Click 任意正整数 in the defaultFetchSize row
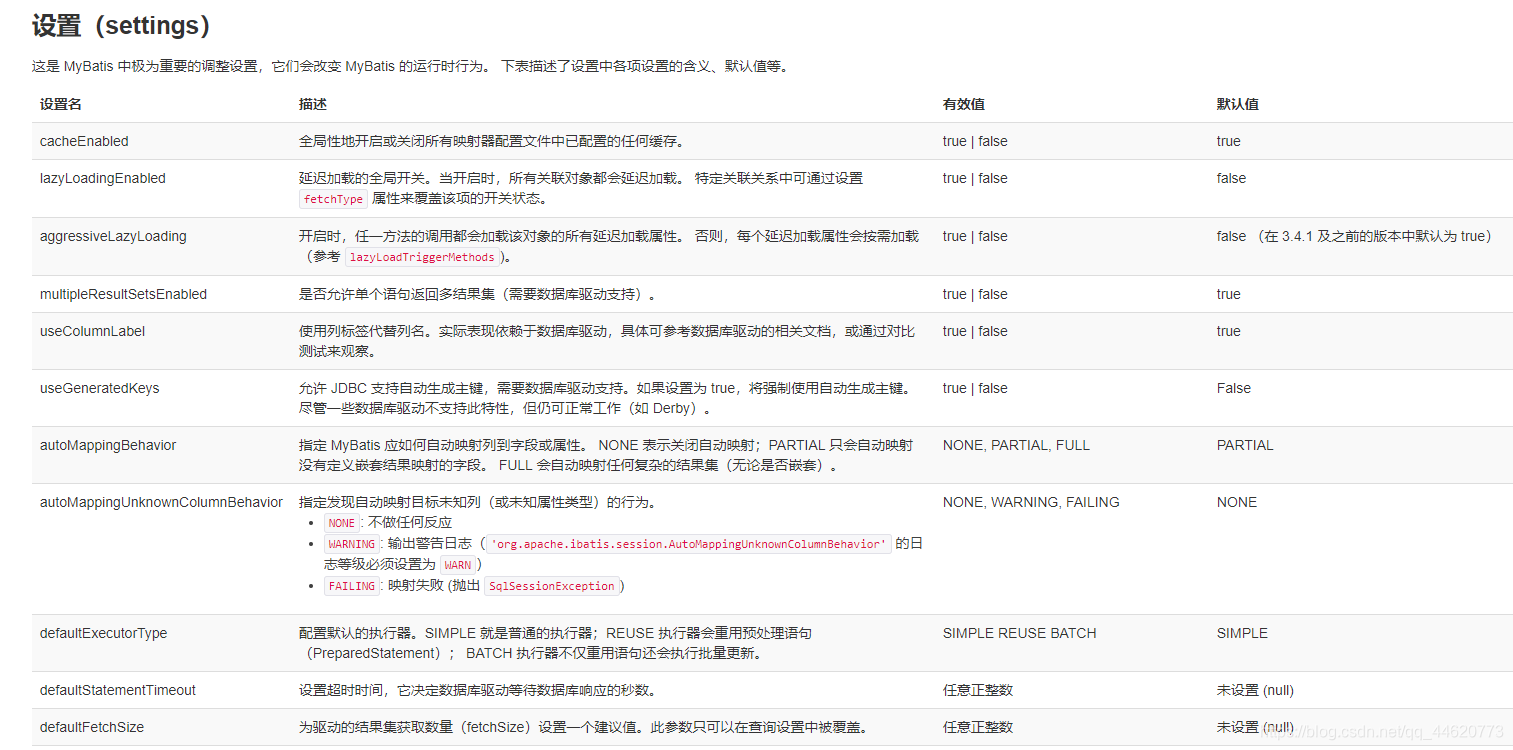This screenshot has width=1513, height=750. [x=978, y=727]
